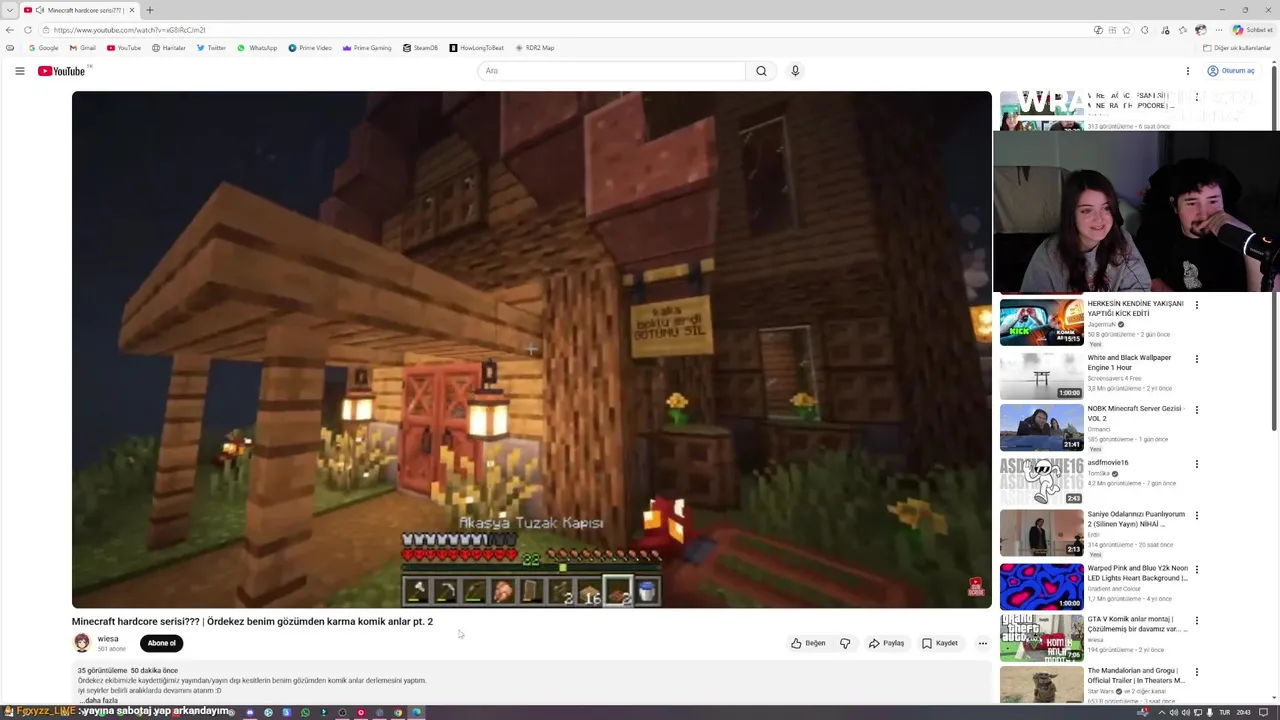1280x720 pixels.
Task: Subscribe with Abone ol button
Action: [x=161, y=643]
